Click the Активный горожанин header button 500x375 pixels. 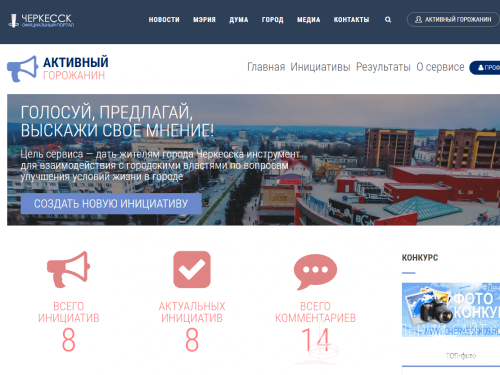point(453,20)
